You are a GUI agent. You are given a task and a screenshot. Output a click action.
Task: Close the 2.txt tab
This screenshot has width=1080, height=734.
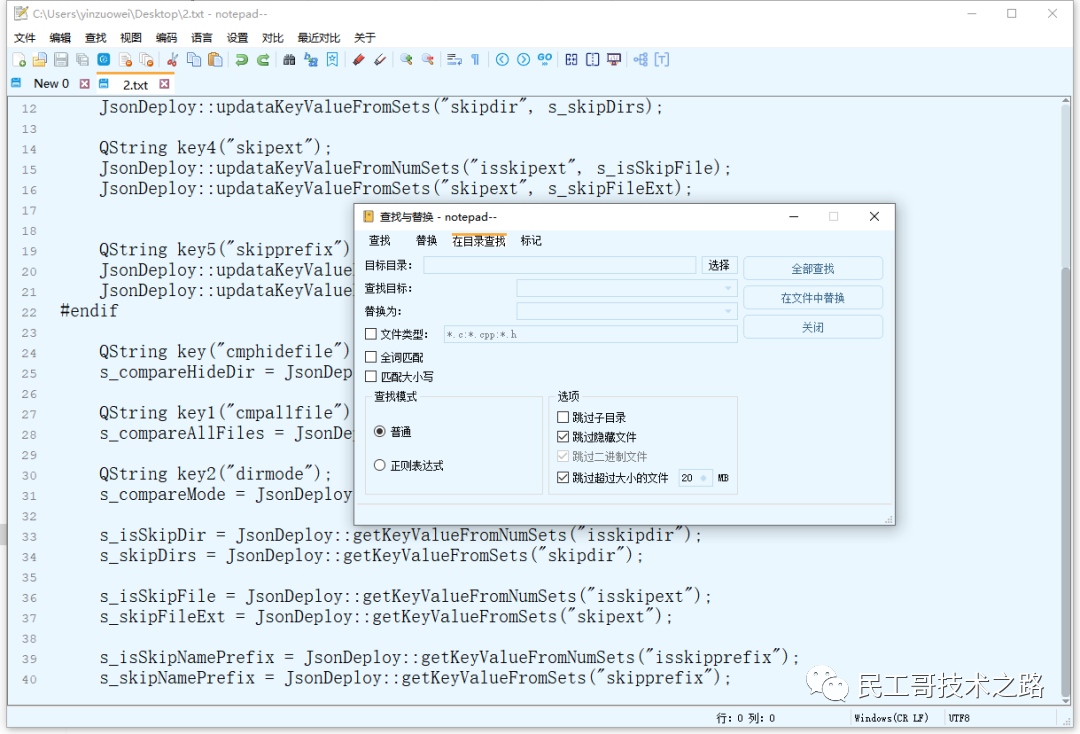[x=164, y=84]
